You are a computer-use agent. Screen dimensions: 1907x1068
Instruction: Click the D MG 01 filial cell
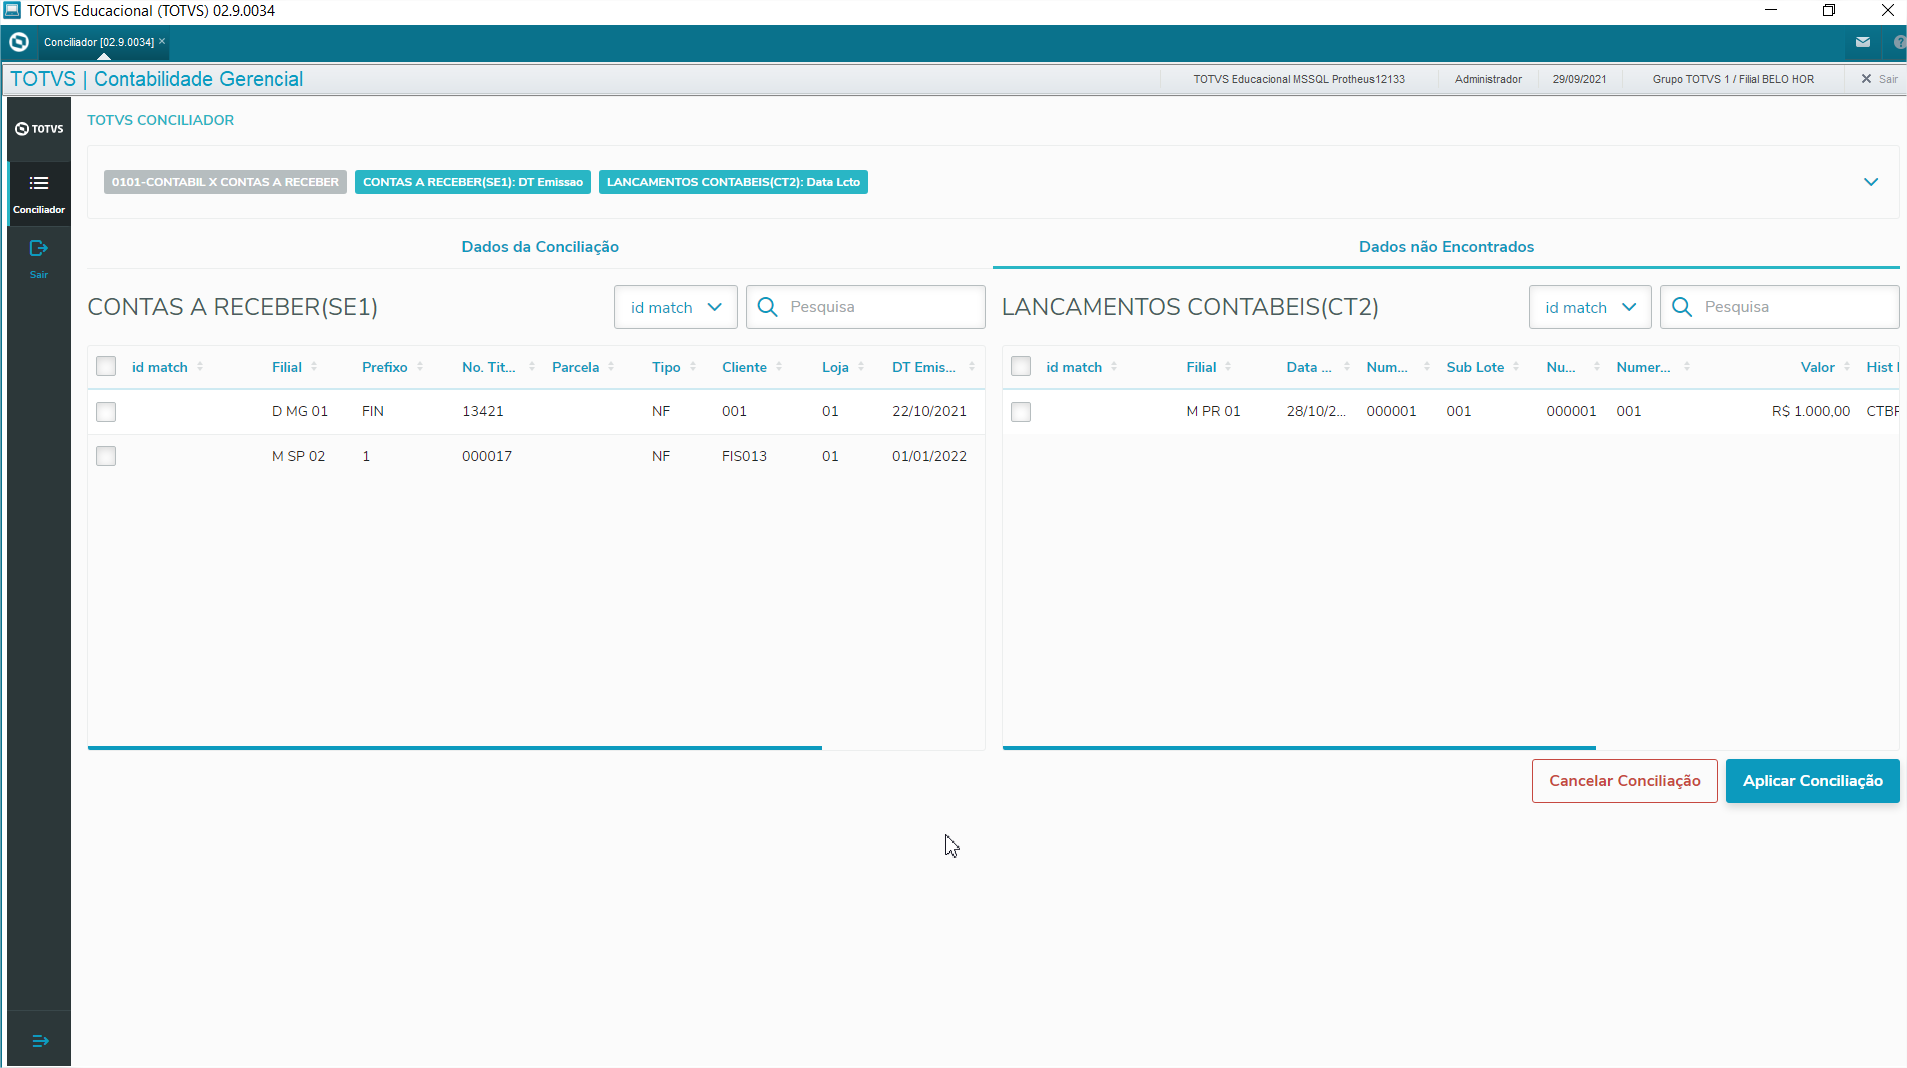click(x=300, y=411)
